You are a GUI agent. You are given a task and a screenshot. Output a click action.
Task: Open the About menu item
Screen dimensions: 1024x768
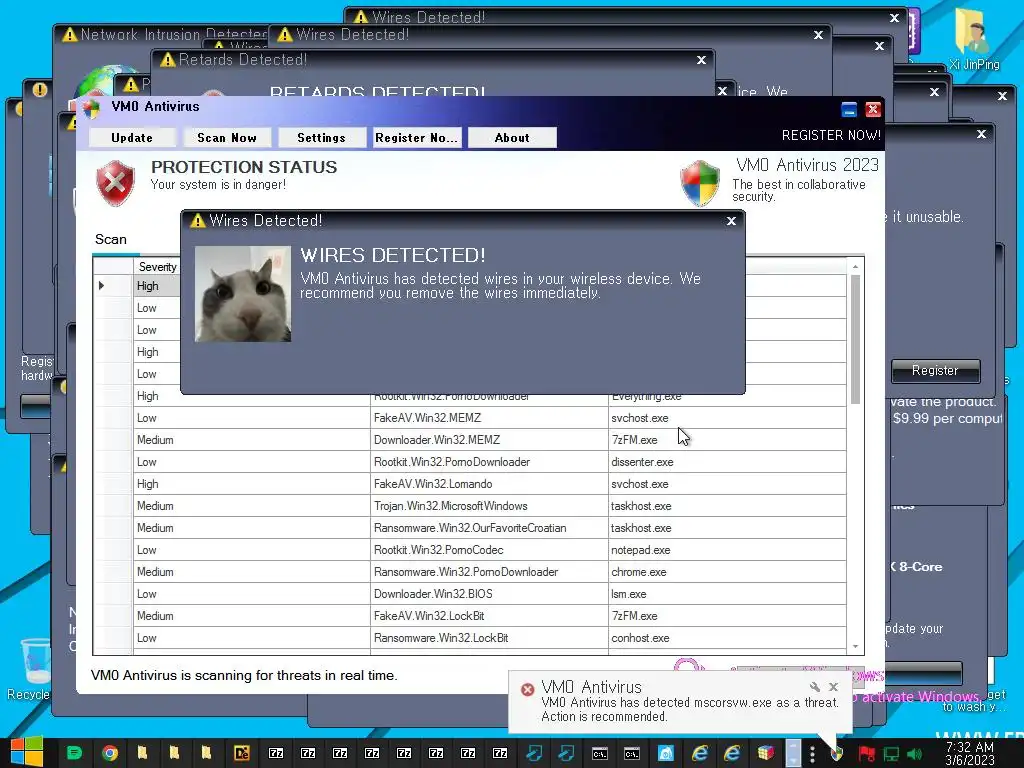pos(512,138)
